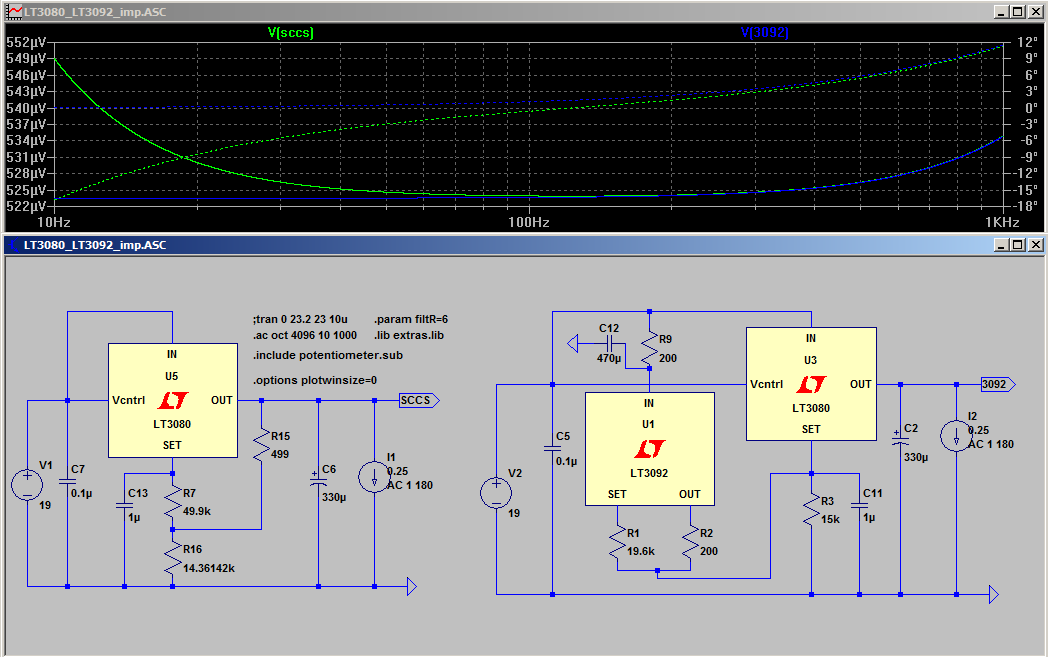This screenshot has width=1048, height=657.
Task: Click the -18° phase axis label
Action: point(1027,206)
